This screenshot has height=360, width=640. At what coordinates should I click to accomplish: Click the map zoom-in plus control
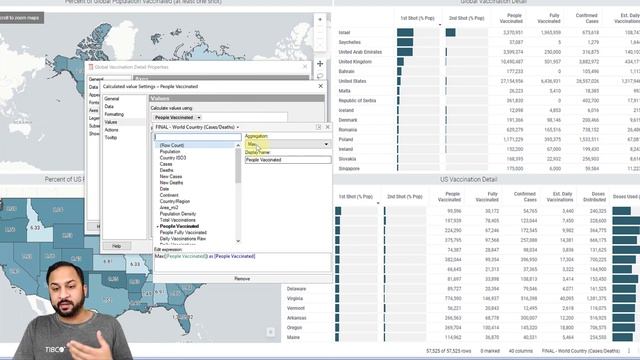coord(320,19)
